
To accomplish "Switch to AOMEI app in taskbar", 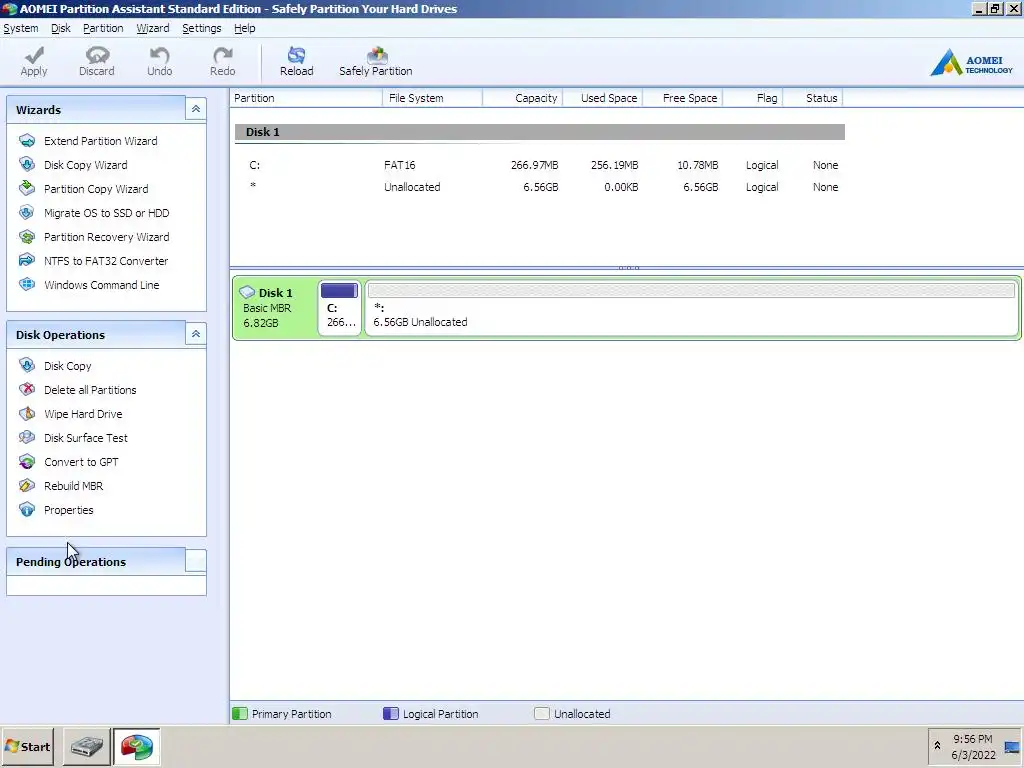I will point(136,746).
